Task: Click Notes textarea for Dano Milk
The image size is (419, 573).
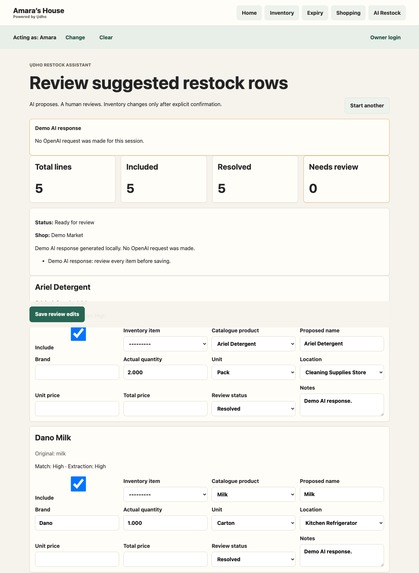Action: [x=342, y=555]
